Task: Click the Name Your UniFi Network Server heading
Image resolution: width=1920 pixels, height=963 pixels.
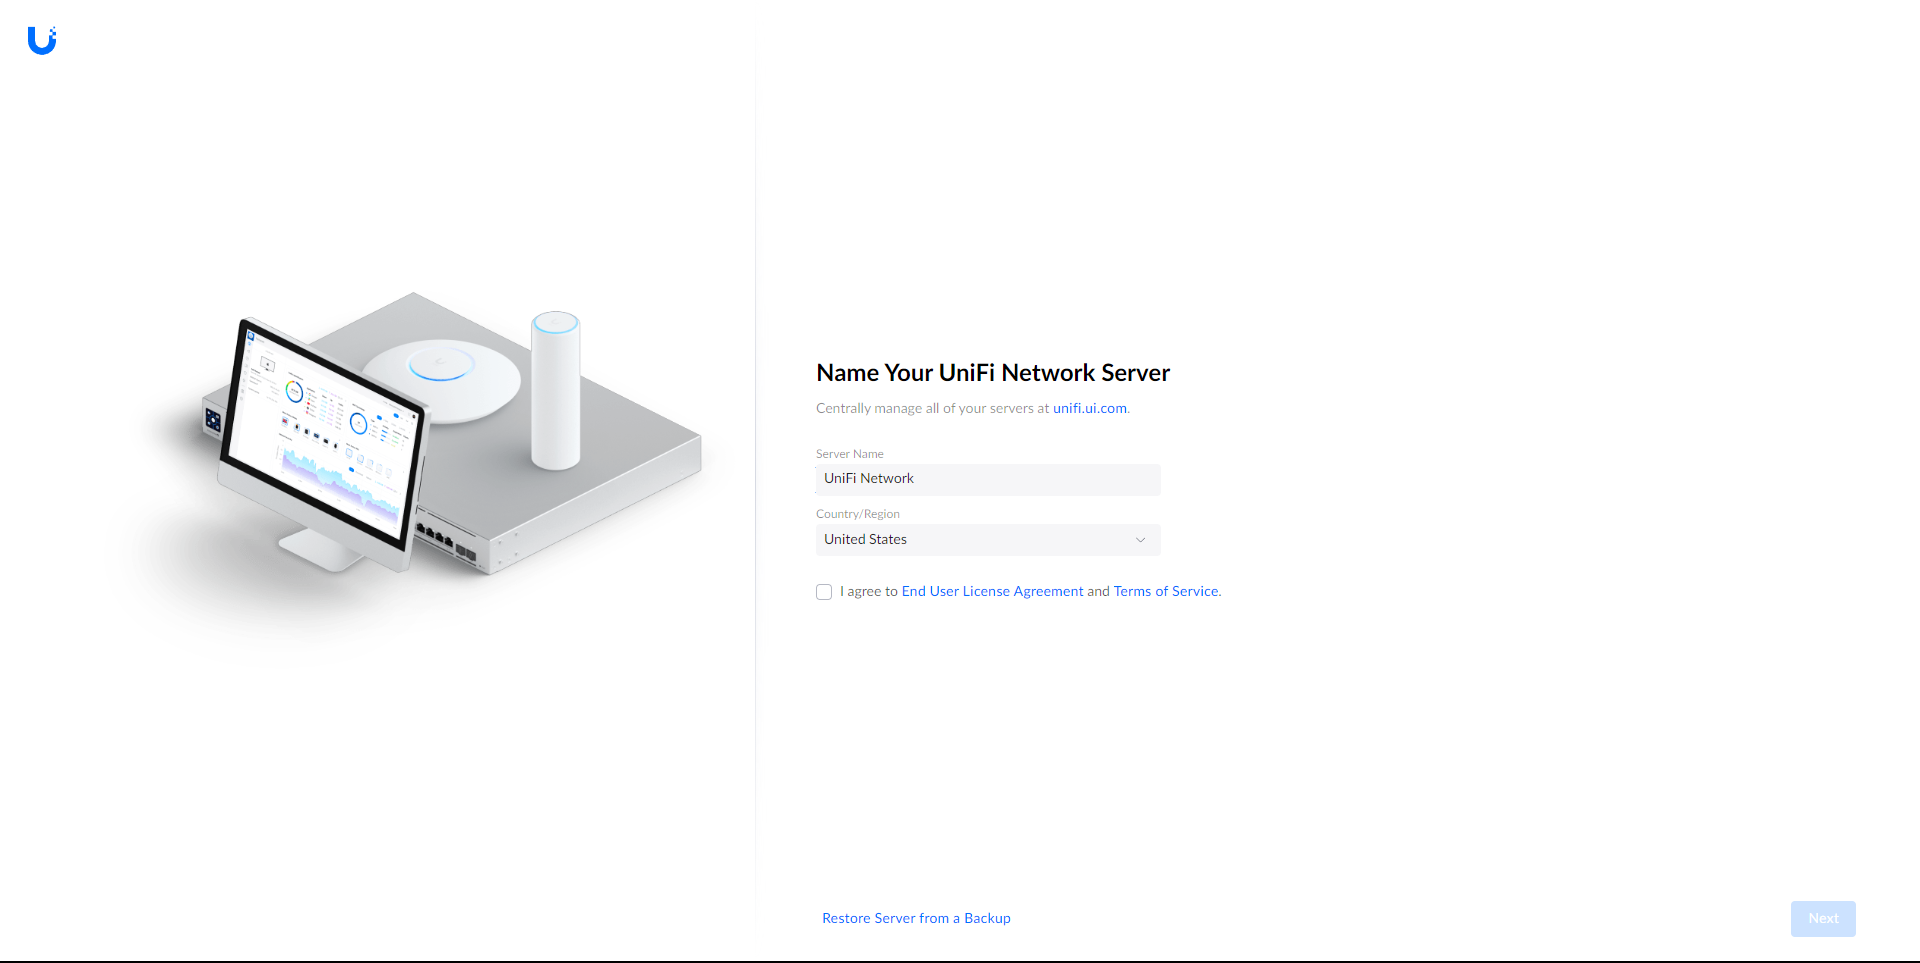Action: coord(993,373)
